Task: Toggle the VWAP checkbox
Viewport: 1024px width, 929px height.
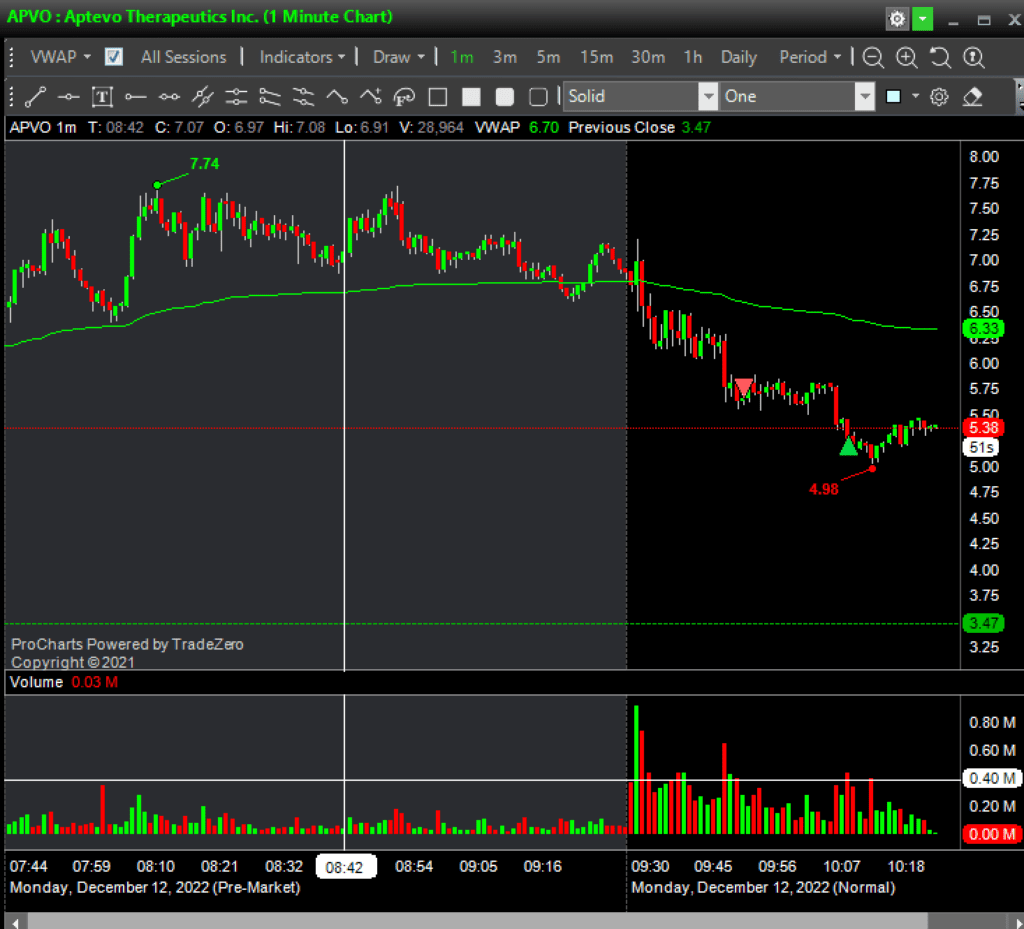Action: [x=114, y=57]
